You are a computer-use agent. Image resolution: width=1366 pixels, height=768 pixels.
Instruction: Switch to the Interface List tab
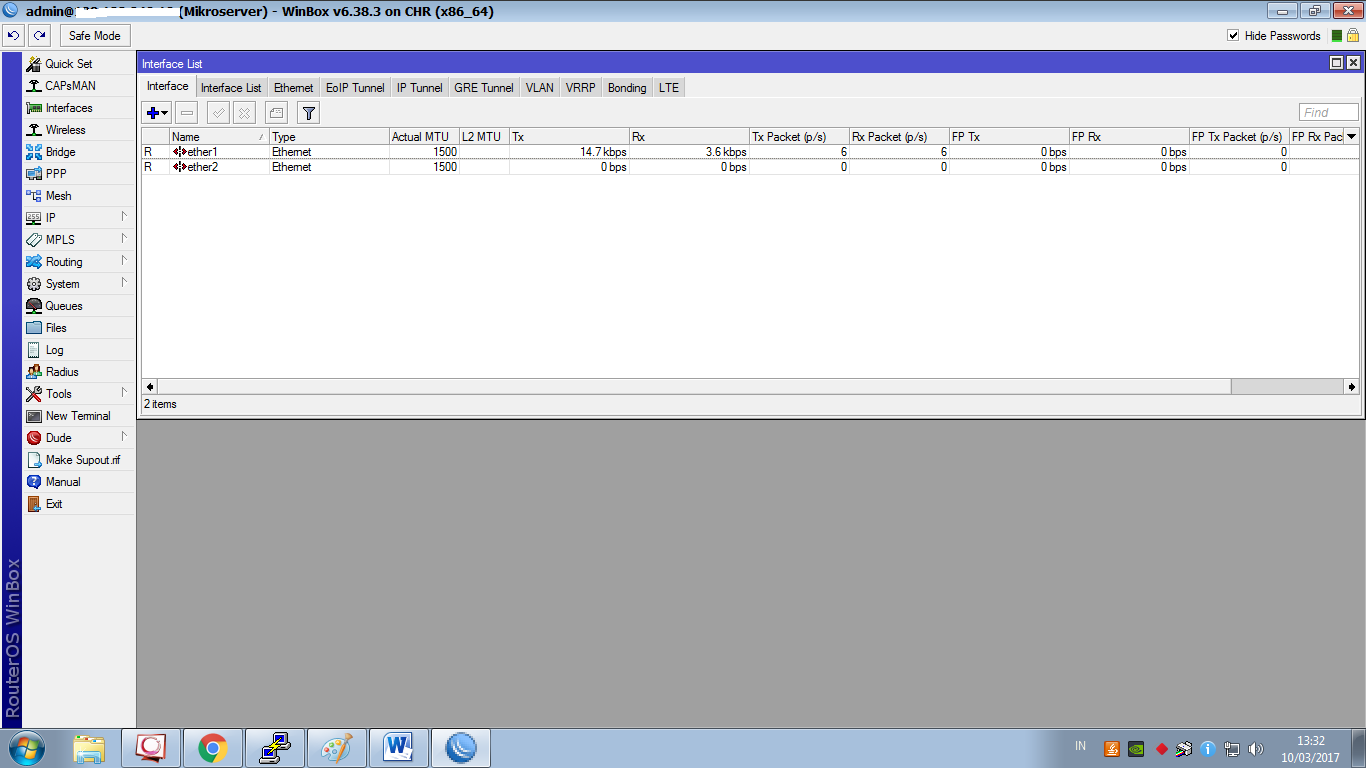click(x=231, y=88)
